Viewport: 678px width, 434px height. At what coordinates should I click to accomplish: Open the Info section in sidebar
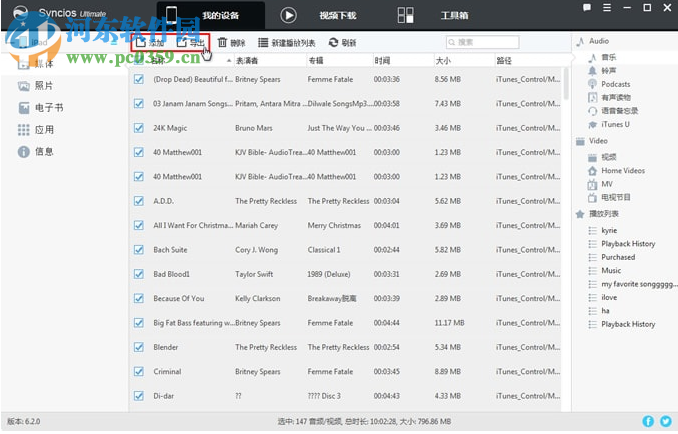[x=35, y=152]
